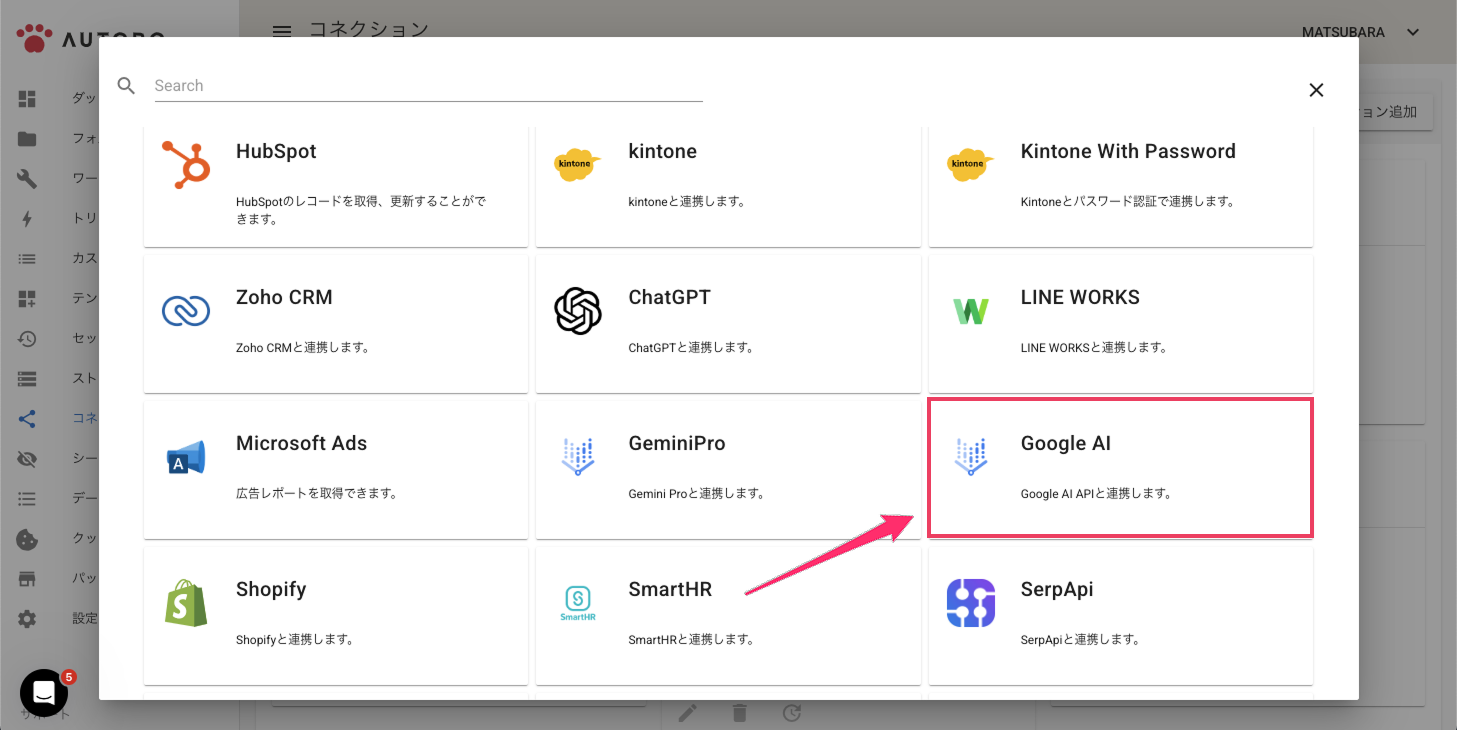This screenshot has width=1457, height=730.
Task: Open the lightning bolt triggers icon
Action: 27,219
